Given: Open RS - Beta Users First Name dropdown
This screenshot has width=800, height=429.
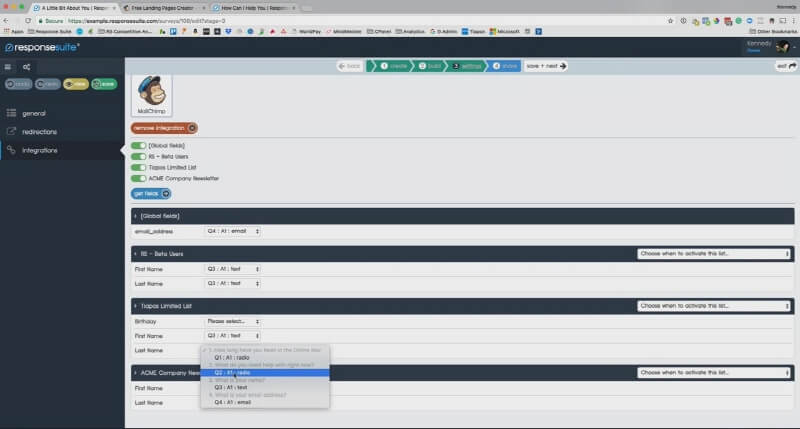Looking at the screenshot, I should [233, 269].
